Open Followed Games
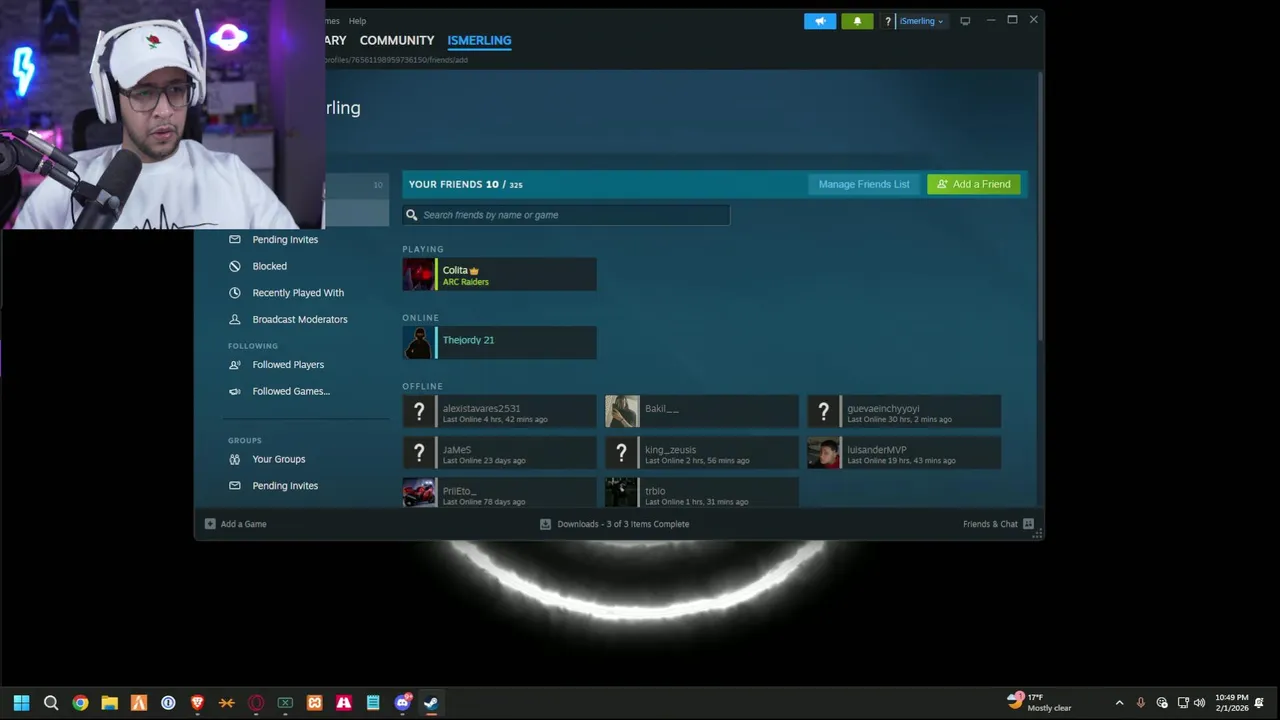This screenshot has height=720, width=1280. pyautogui.click(x=291, y=391)
